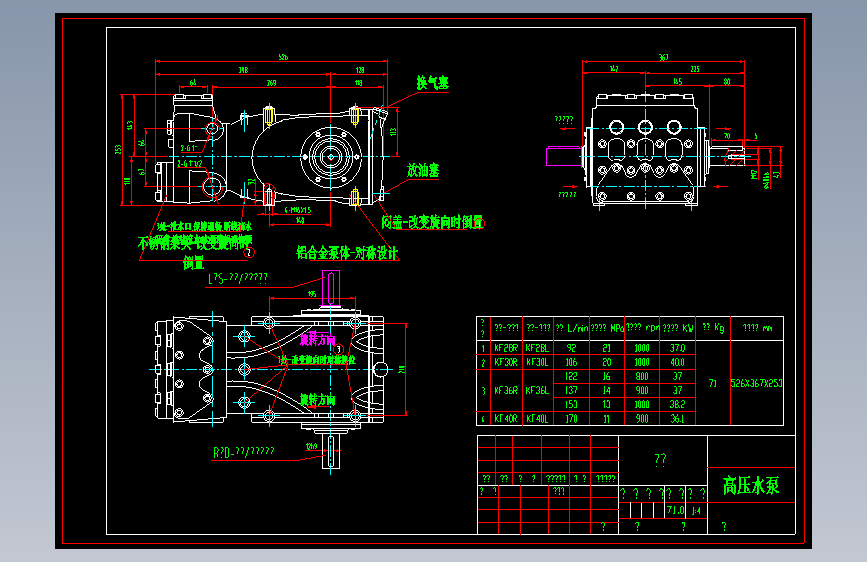Select the KW column header
This screenshot has width=867, height=562.
click(x=678, y=328)
